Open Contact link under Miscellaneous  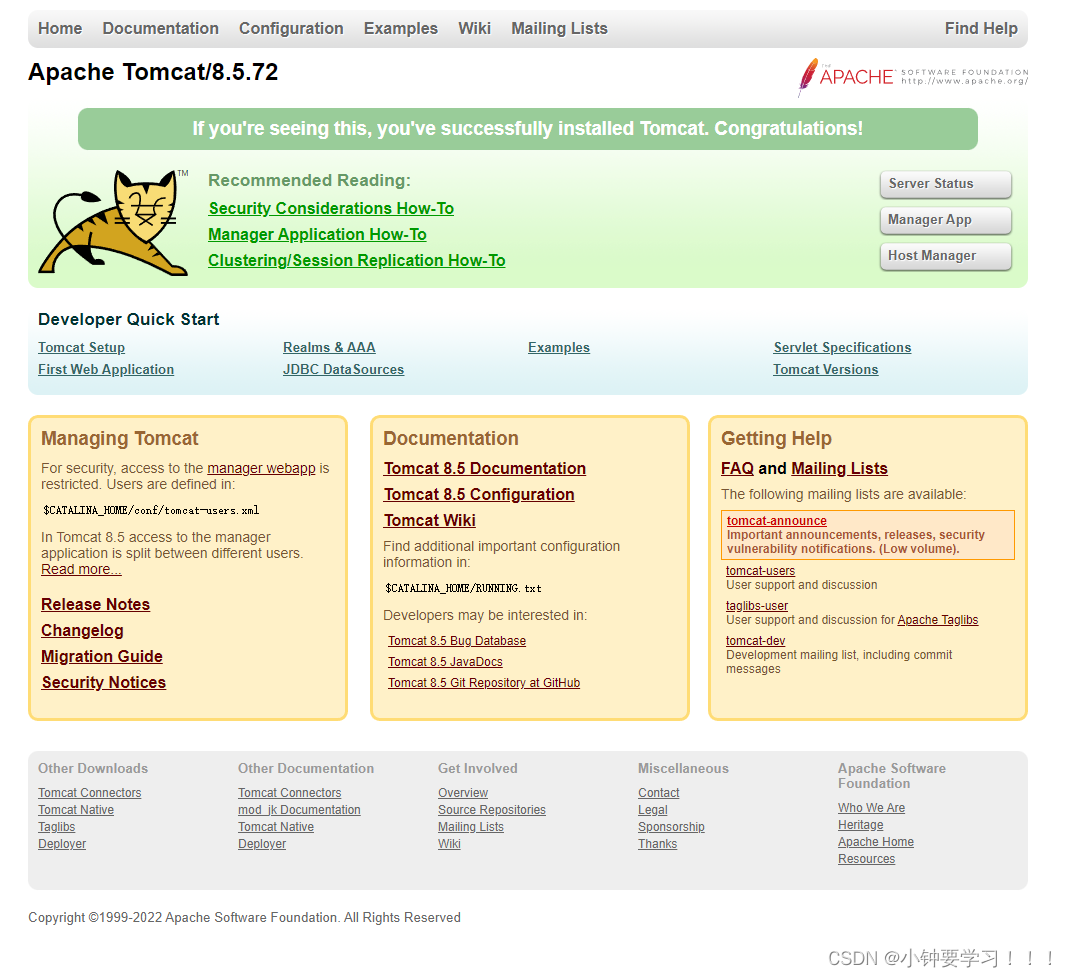click(659, 793)
